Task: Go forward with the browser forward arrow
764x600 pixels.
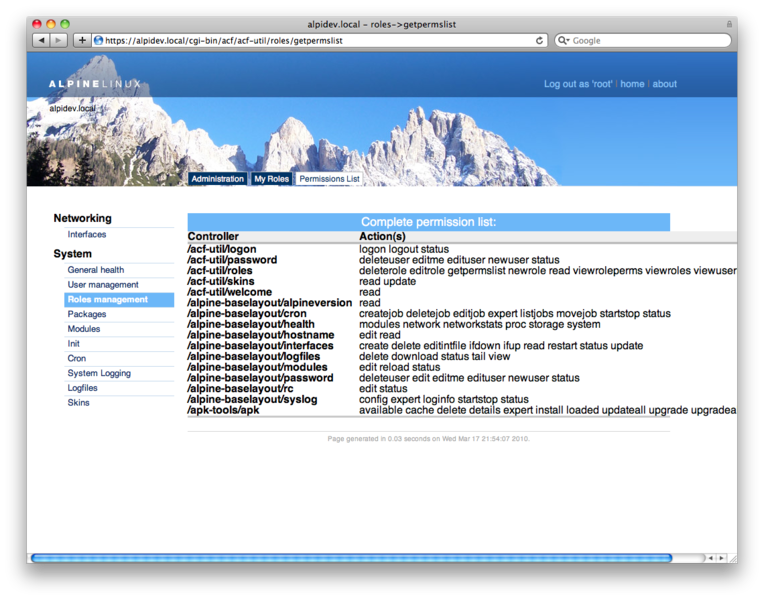Action: [x=58, y=40]
